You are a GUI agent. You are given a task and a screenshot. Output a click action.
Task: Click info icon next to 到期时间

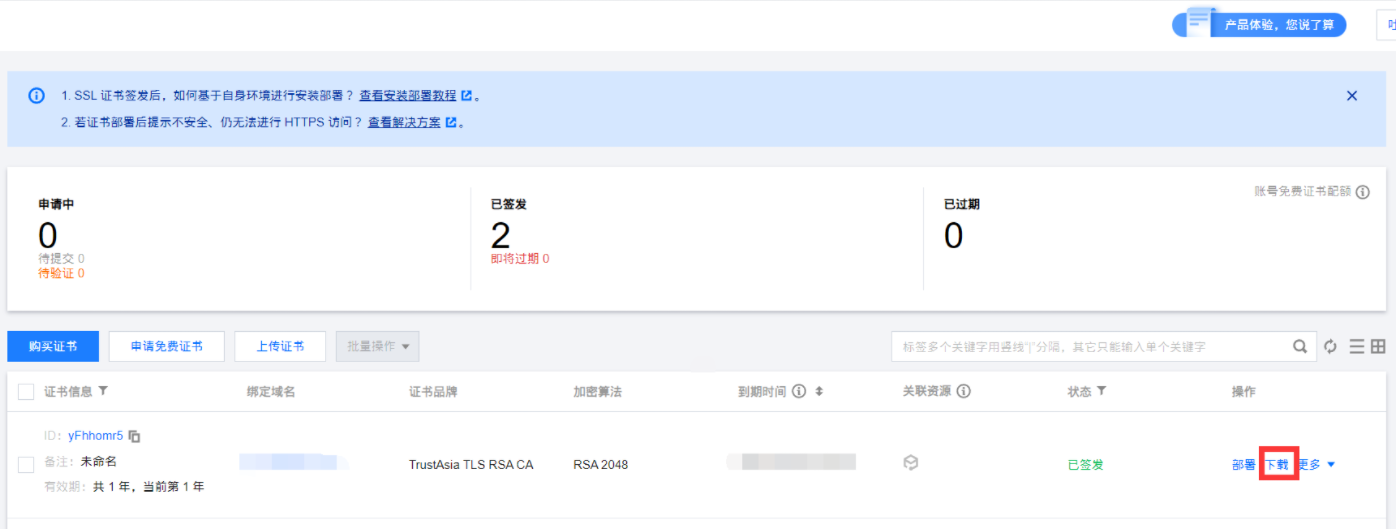click(x=799, y=392)
